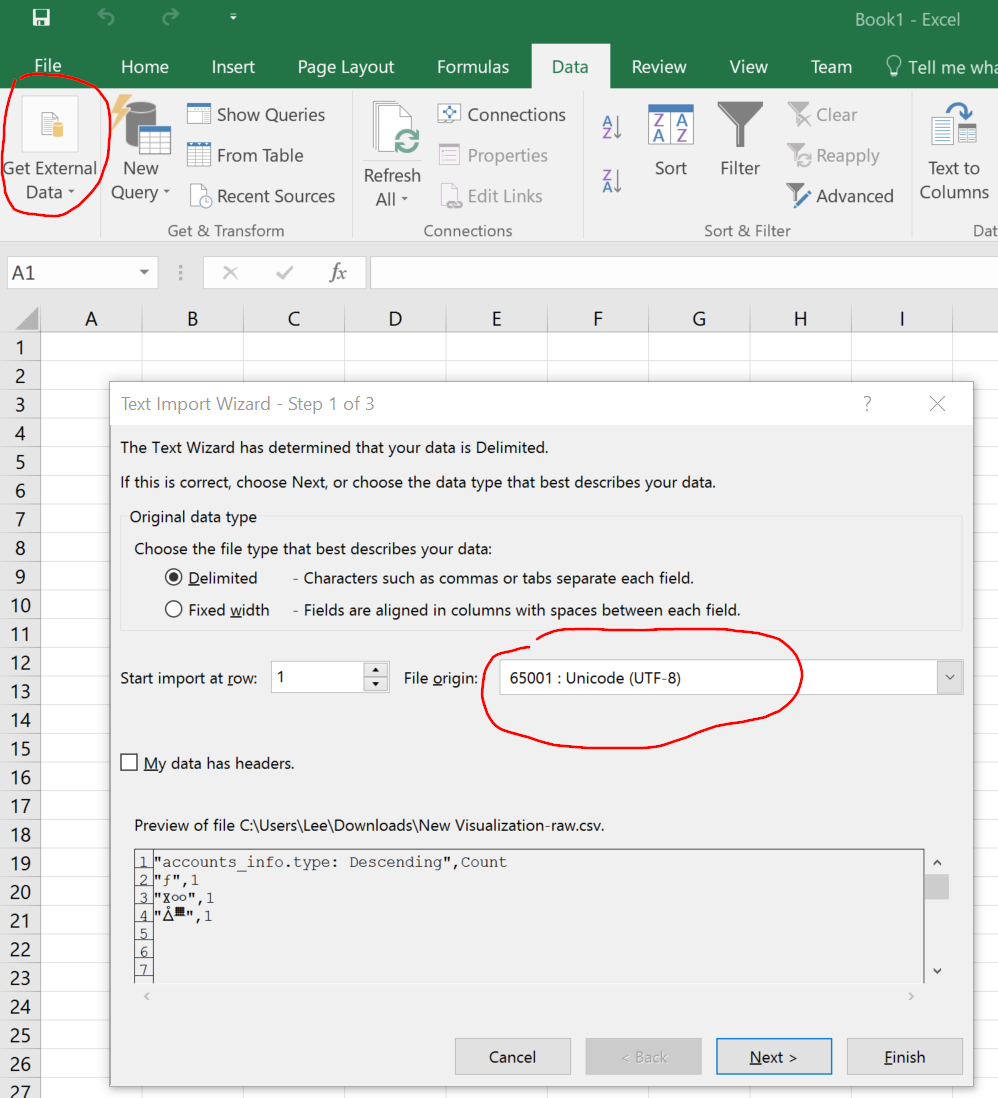Click the Insert Function fx icon
The width and height of the screenshot is (998, 1098).
pyautogui.click(x=338, y=272)
